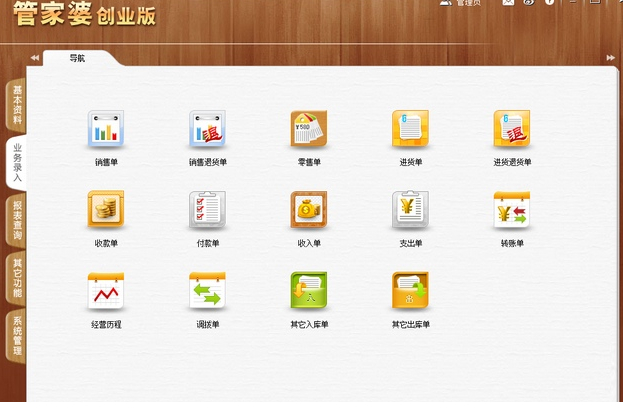Screen dimensions: 623x402
Task: Open the 其它出库单 other stock-out icon
Action: 410,292
